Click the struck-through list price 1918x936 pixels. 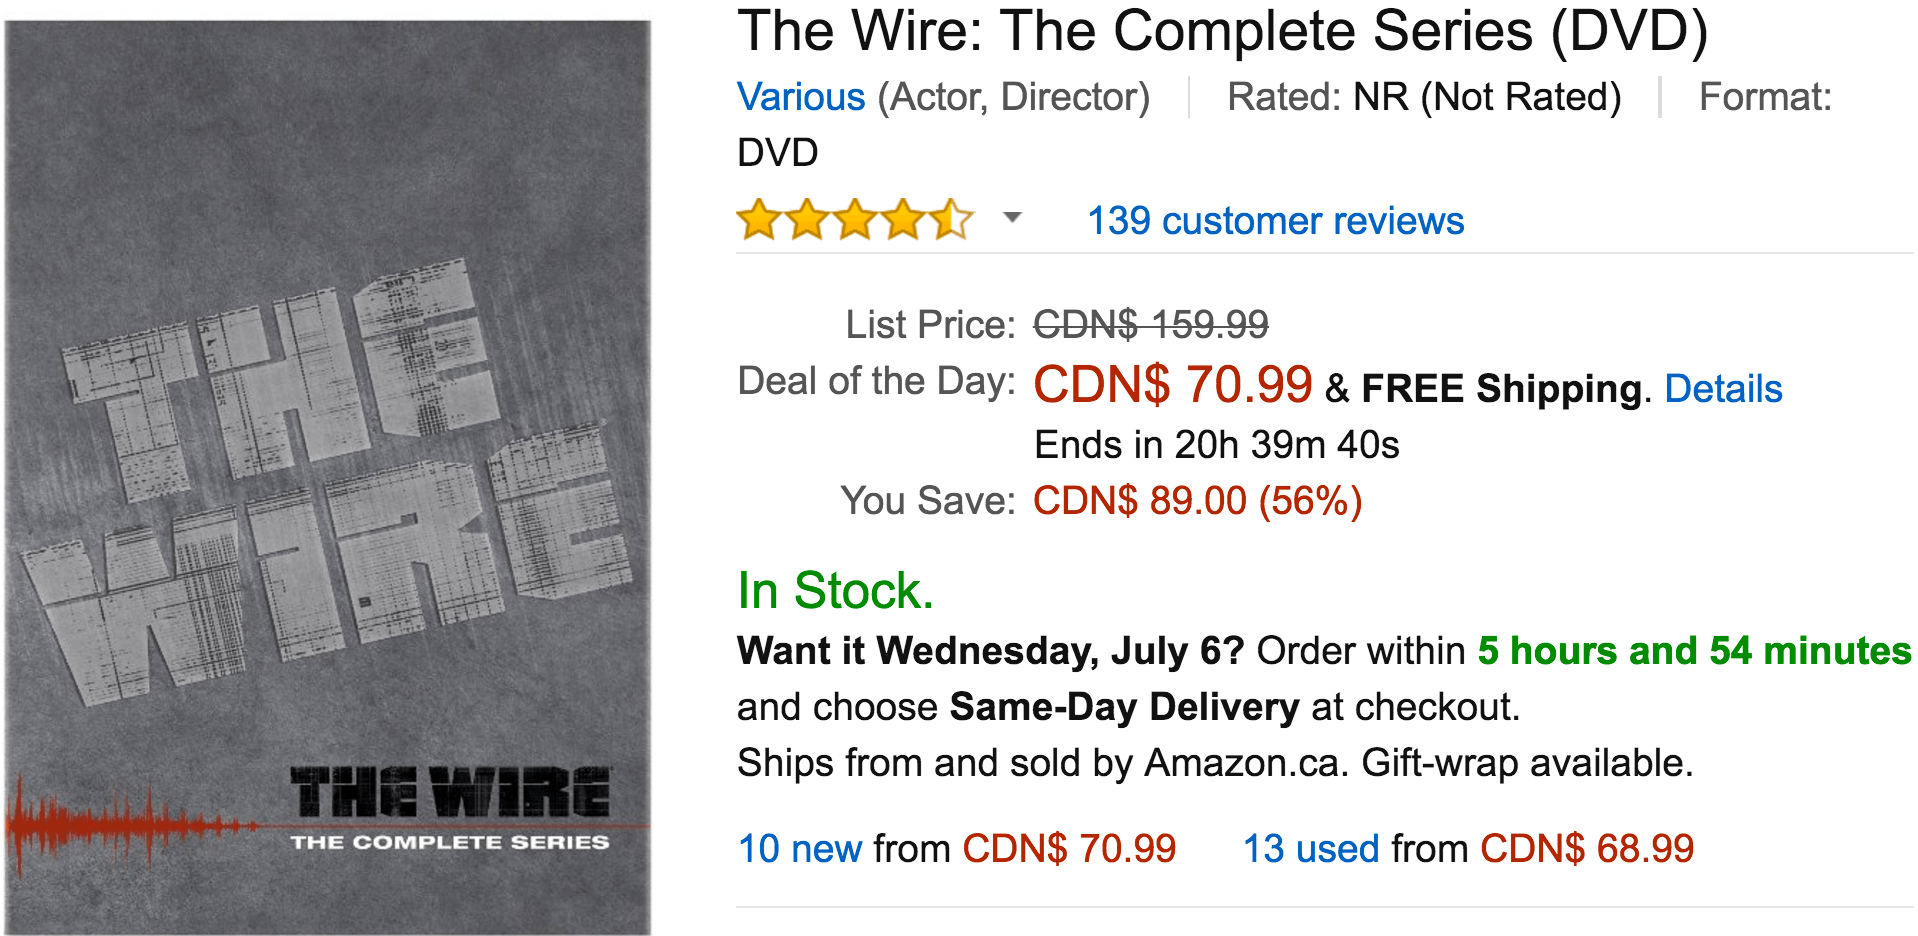[x=1151, y=324]
